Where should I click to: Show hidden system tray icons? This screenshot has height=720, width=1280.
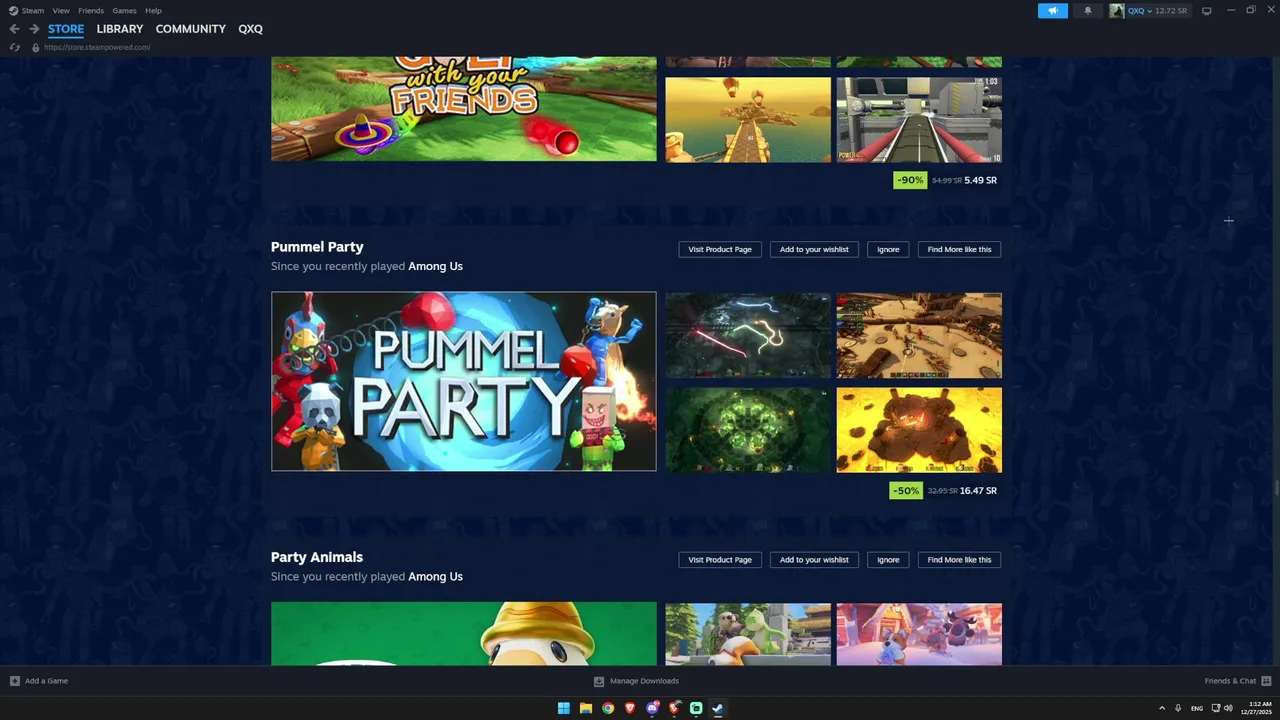tap(1161, 708)
